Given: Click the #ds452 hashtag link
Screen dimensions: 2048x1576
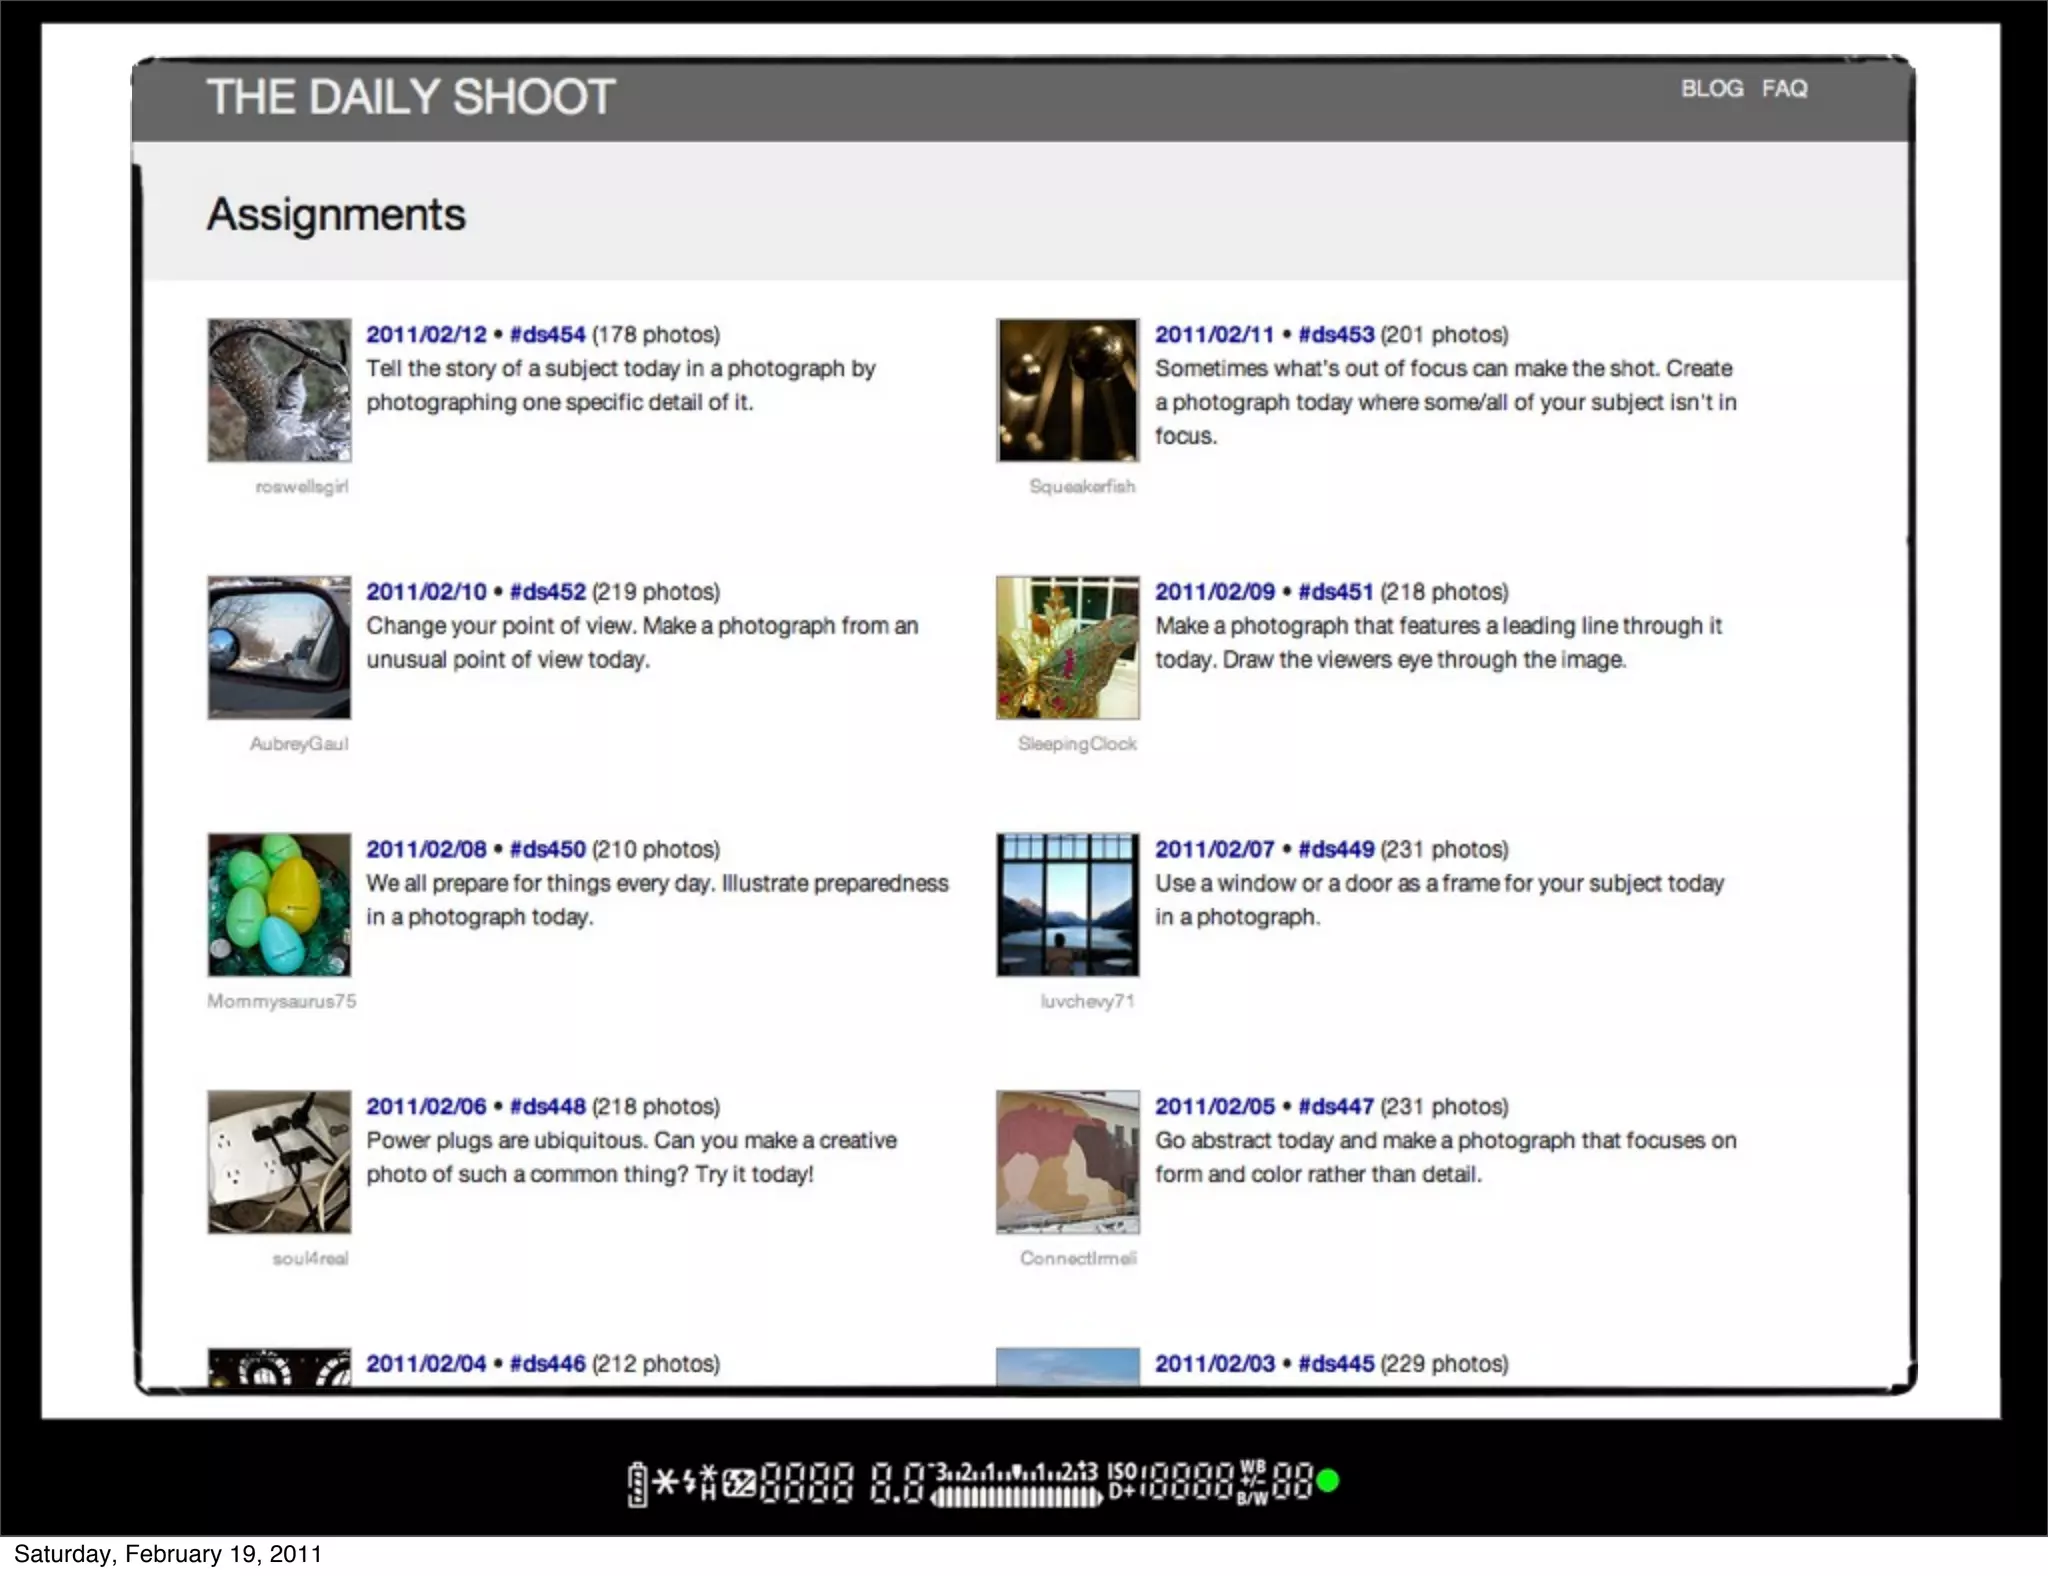Looking at the screenshot, I should [x=547, y=592].
